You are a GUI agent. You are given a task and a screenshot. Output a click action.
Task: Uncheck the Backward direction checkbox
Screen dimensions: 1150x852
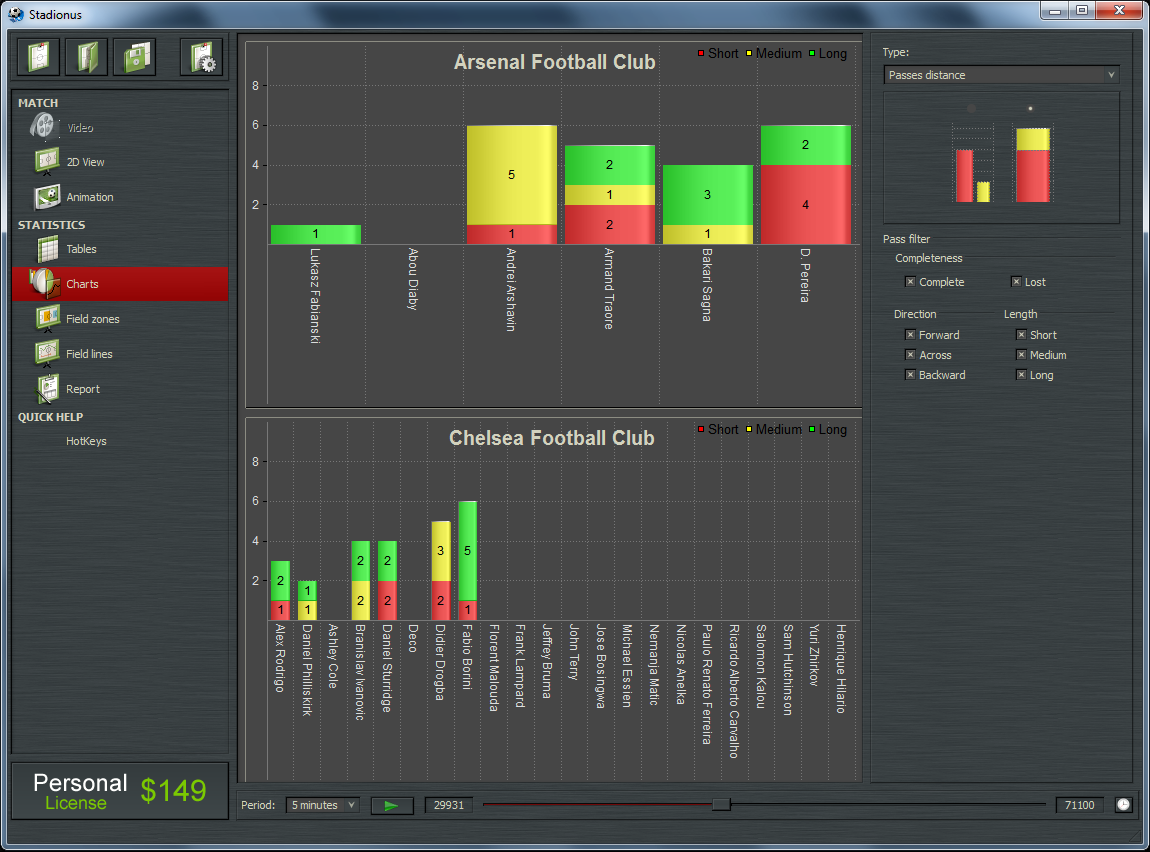(x=910, y=375)
